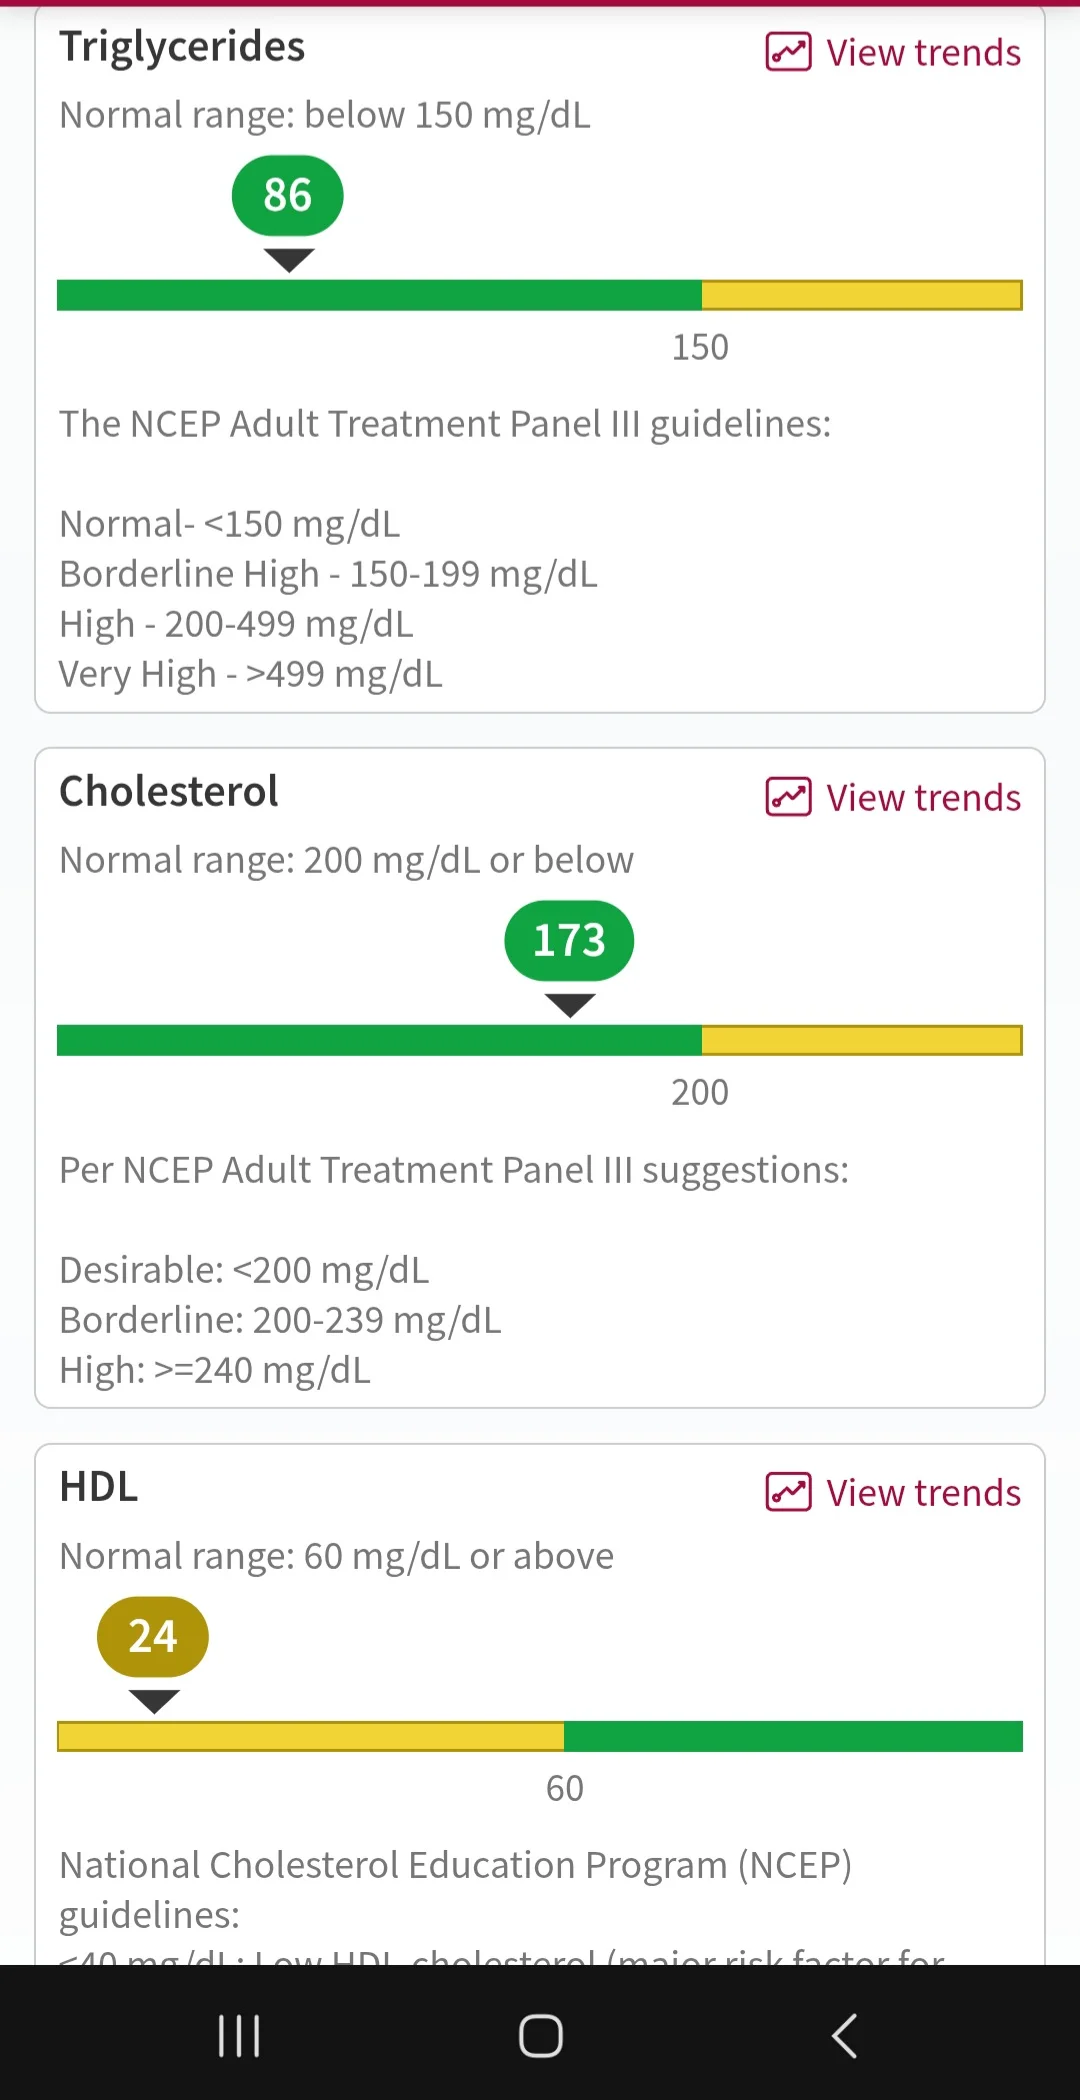Select the Cholesterol card heading
Viewport: 1080px width, 2100px height.
point(168,791)
